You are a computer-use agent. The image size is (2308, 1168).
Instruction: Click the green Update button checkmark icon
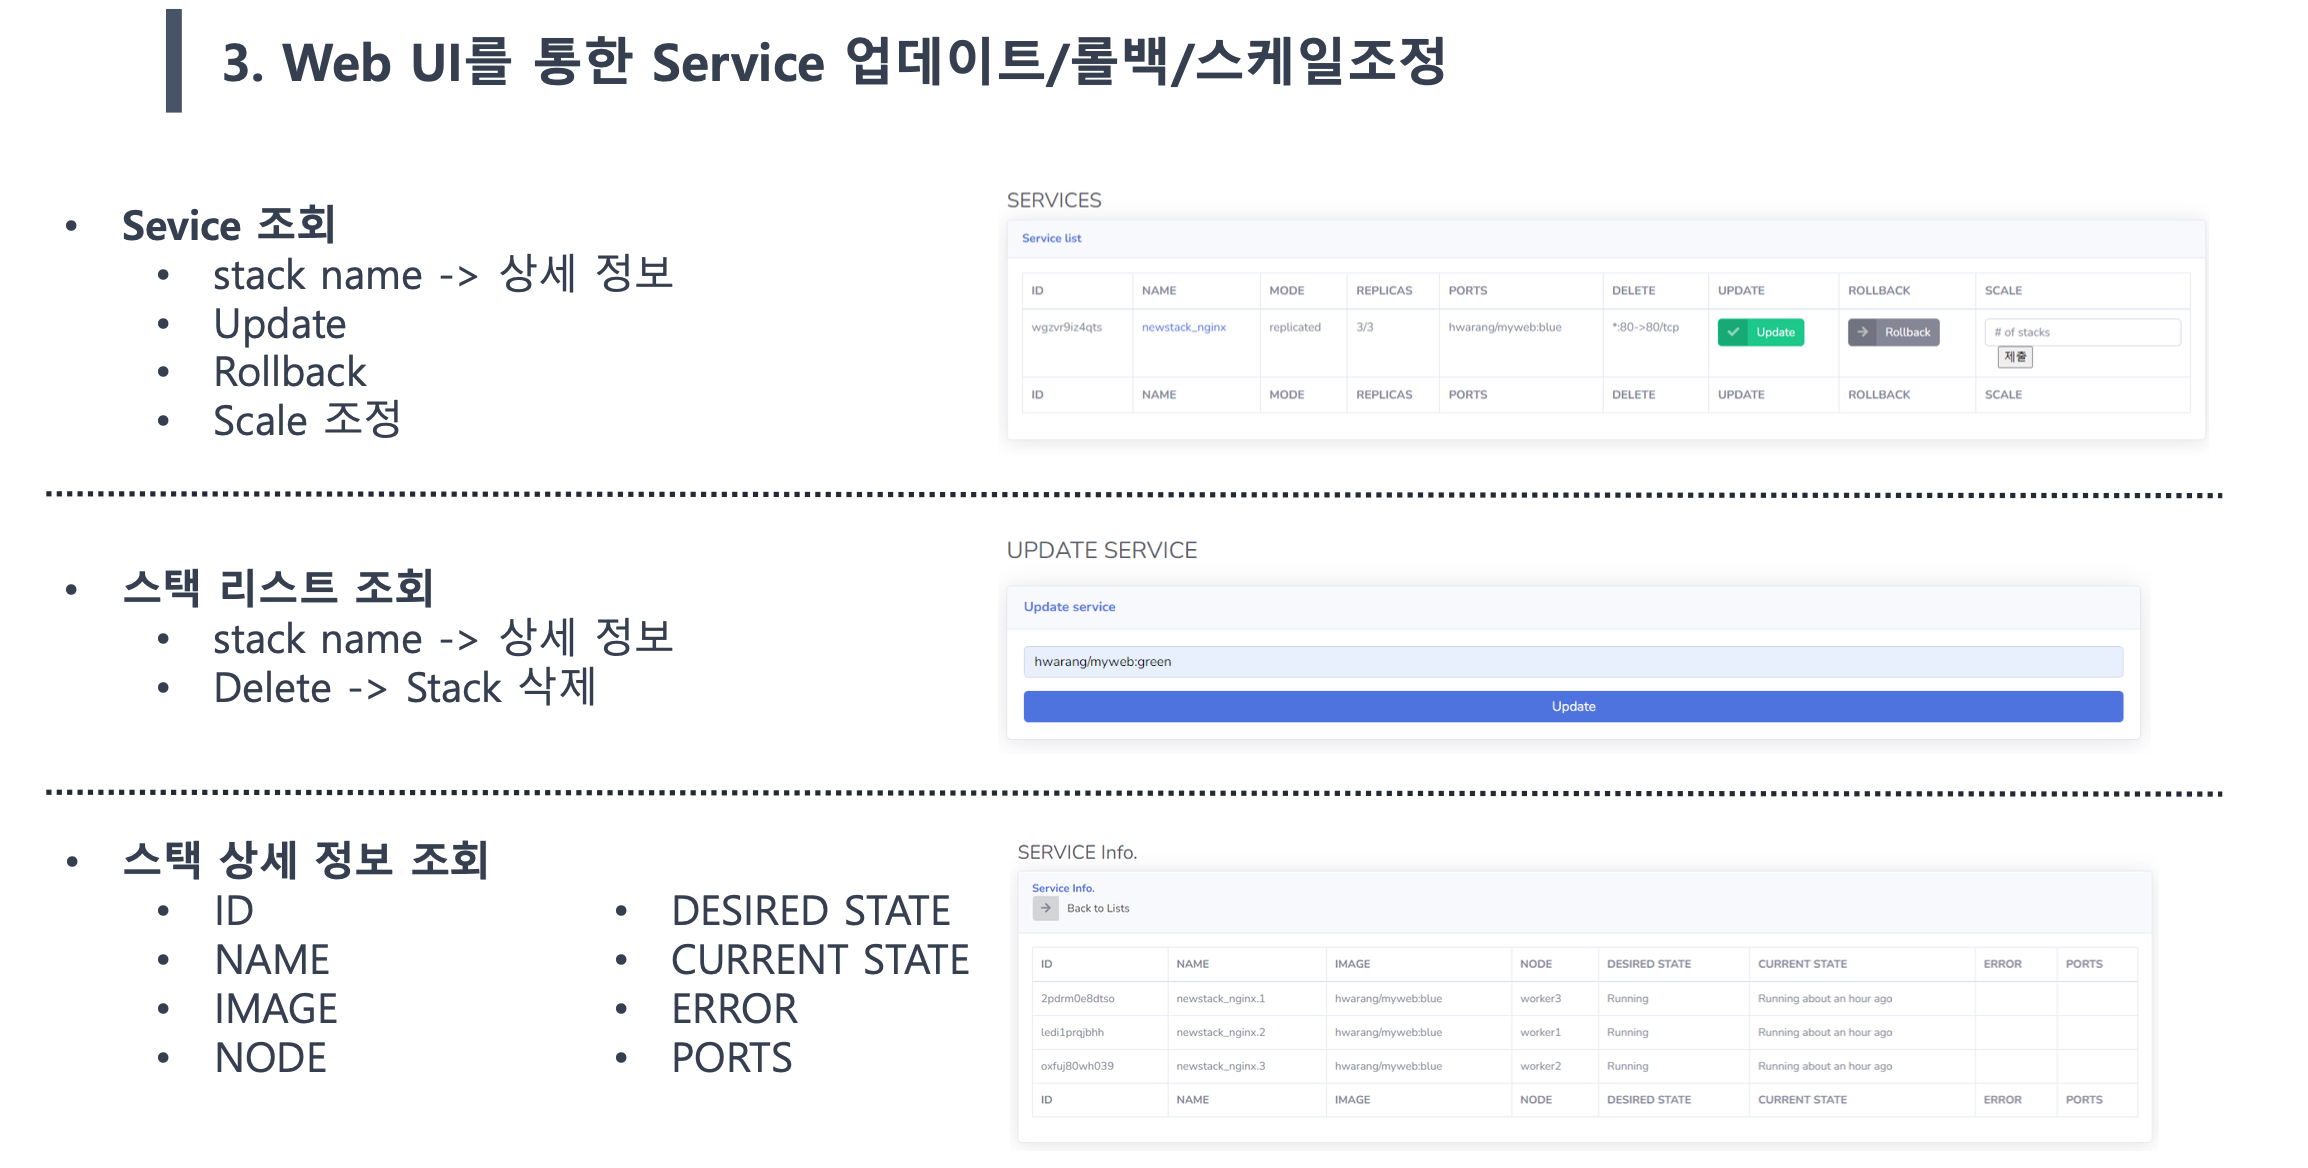[x=1733, y=332]
